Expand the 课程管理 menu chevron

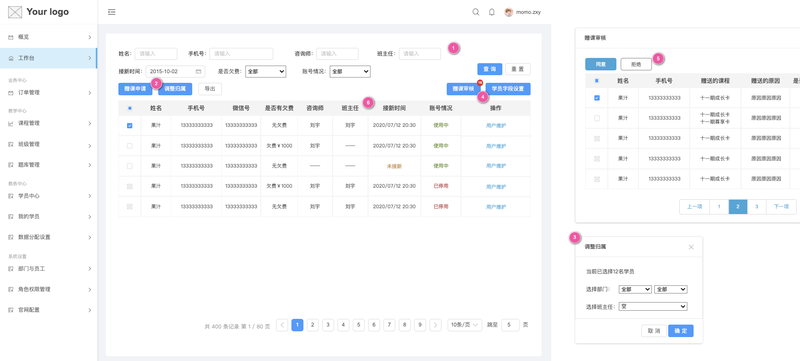click(89, 123)
